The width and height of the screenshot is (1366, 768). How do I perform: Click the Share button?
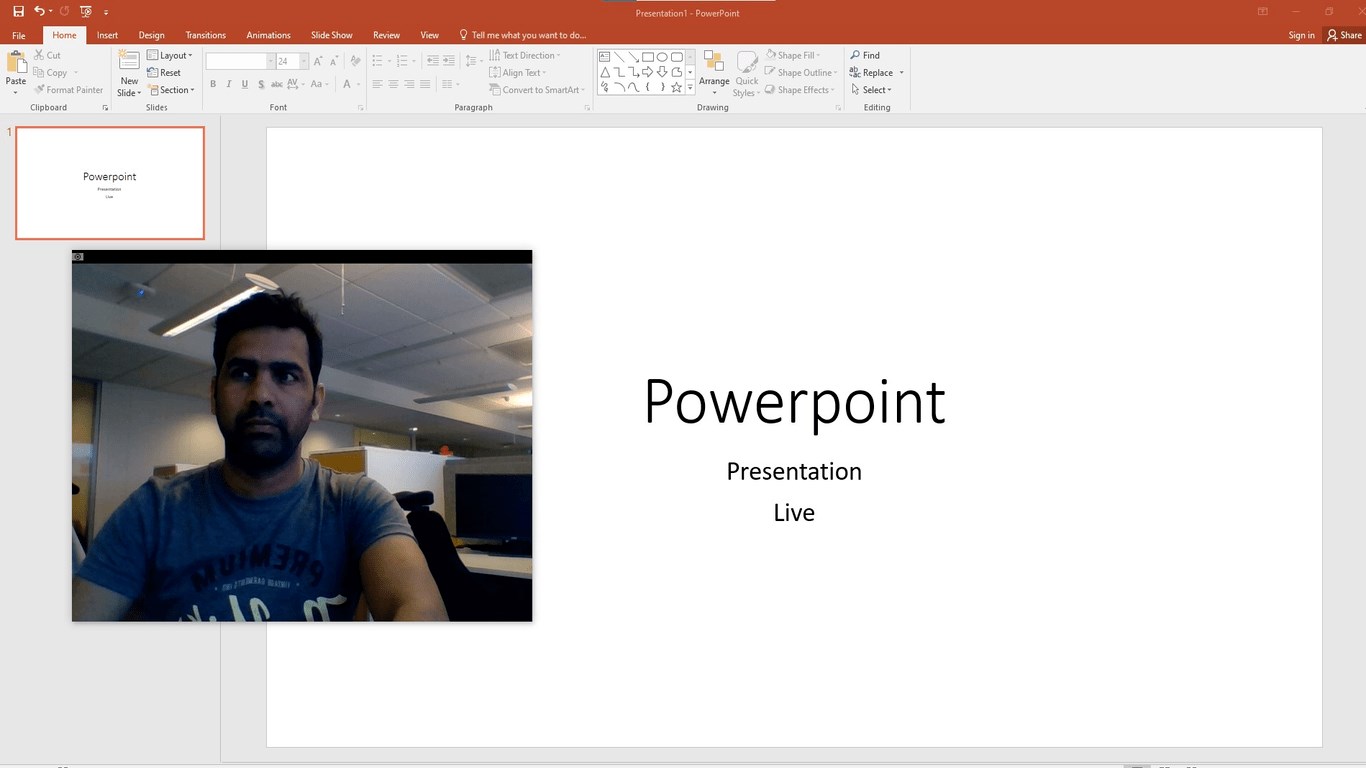[1344, 35]
